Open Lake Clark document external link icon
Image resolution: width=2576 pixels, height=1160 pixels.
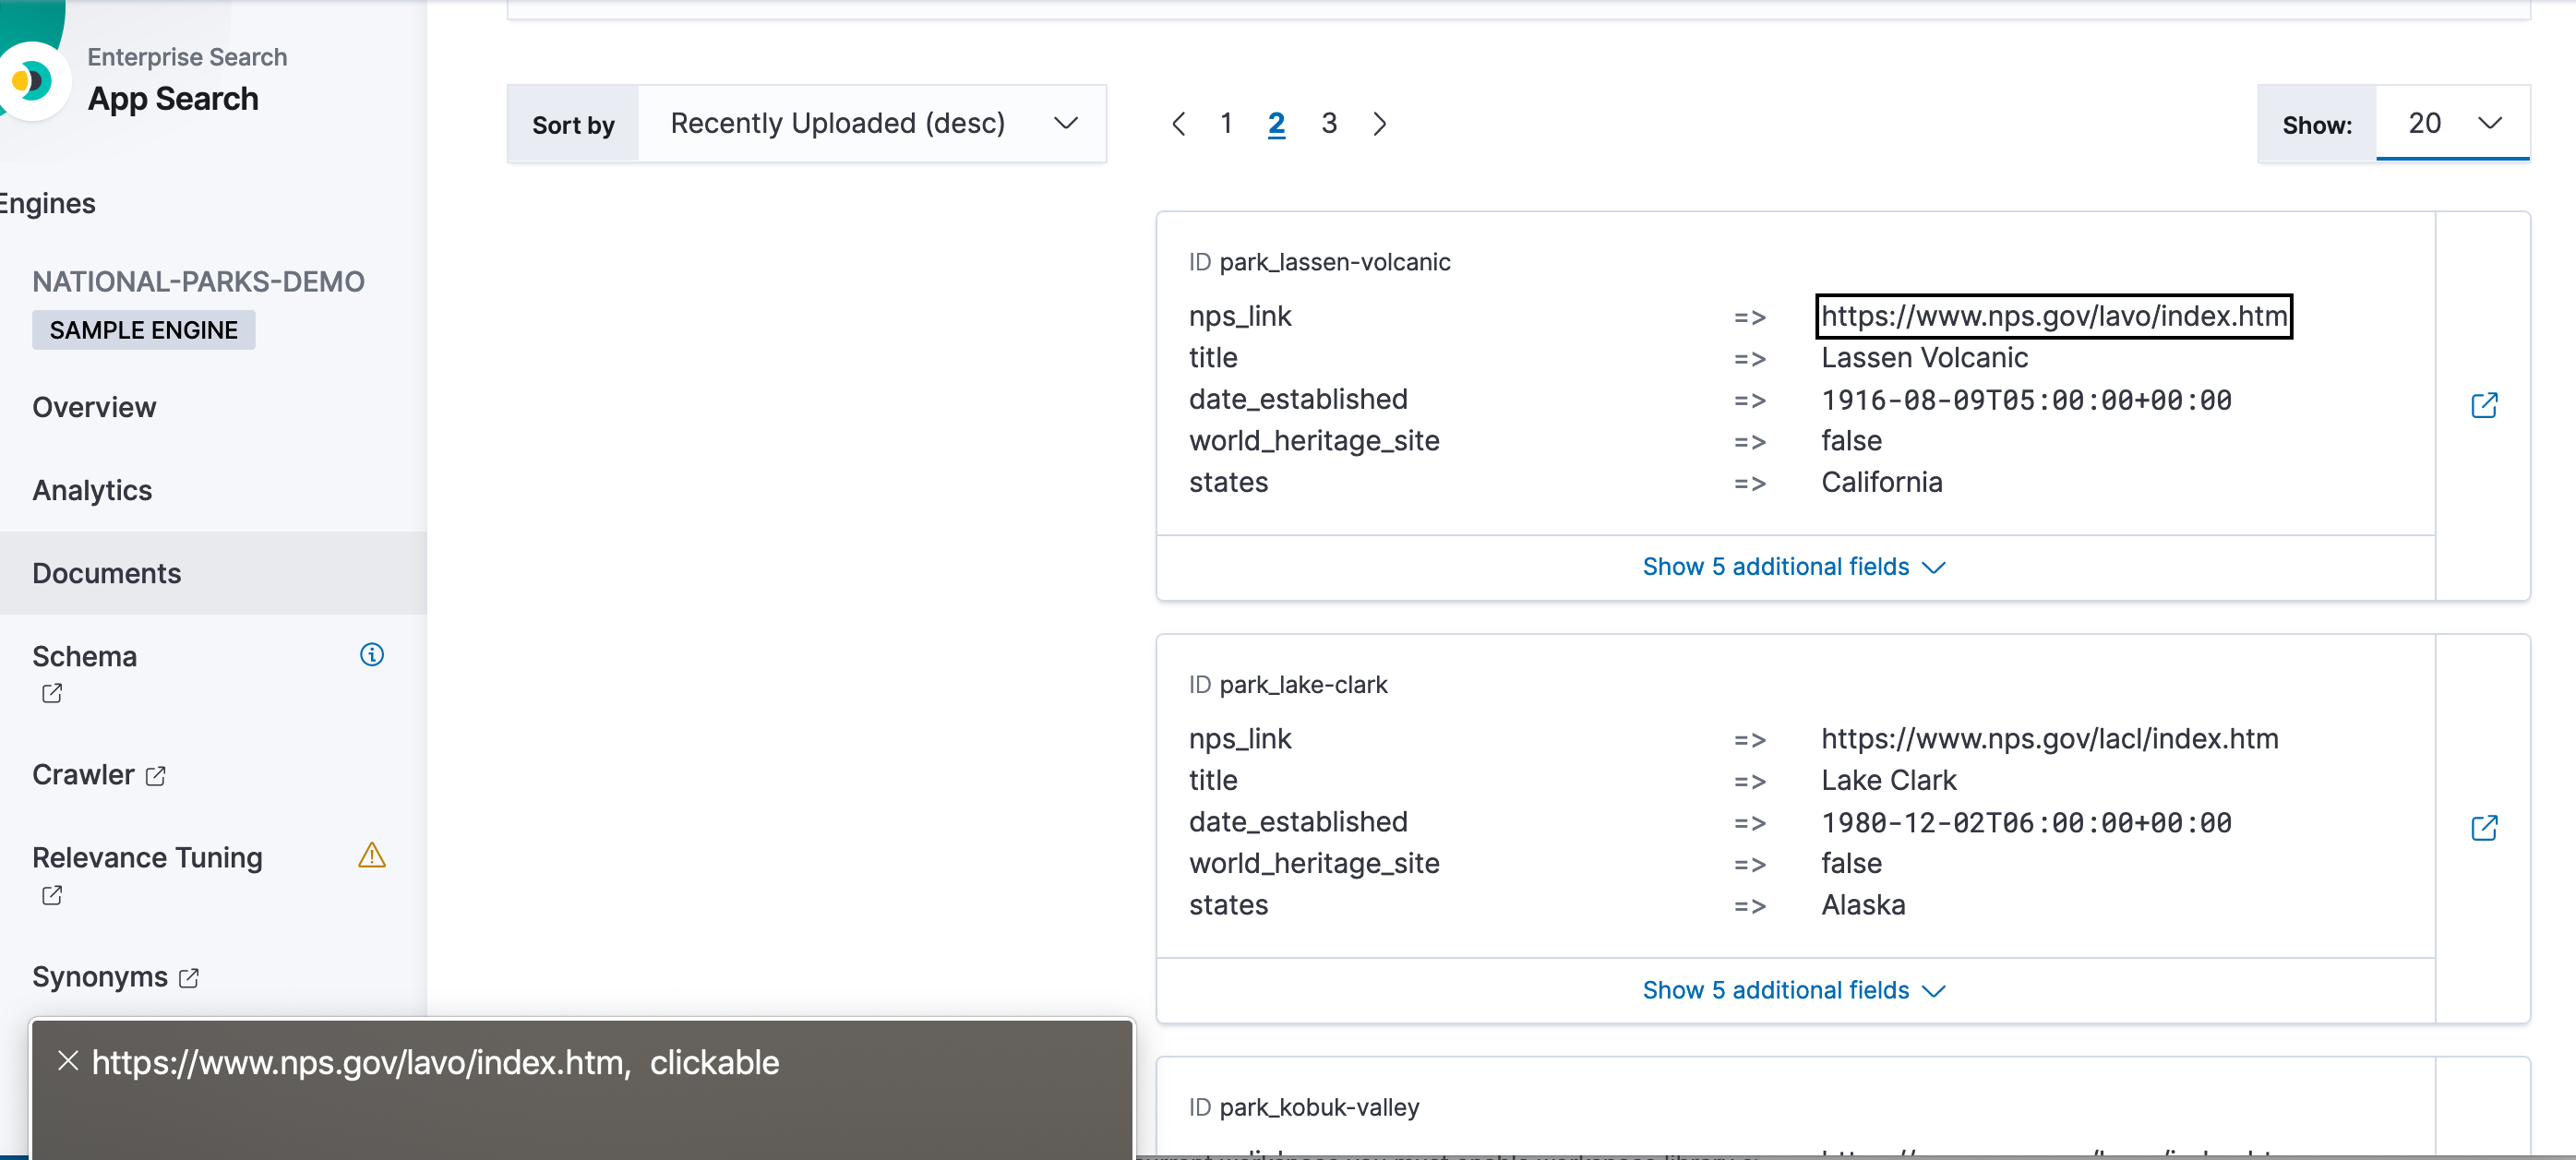[x=2483, y=828]
